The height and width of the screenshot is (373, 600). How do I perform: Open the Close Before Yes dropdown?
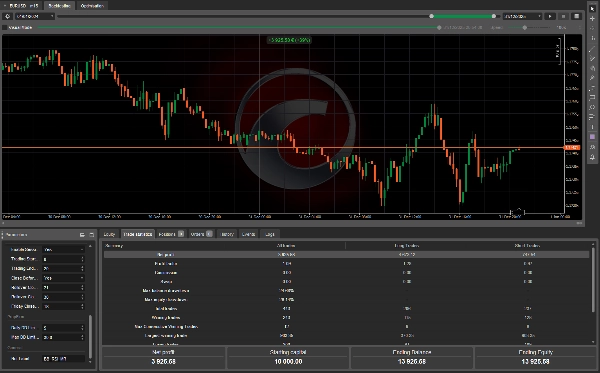[x=63, y=278]
